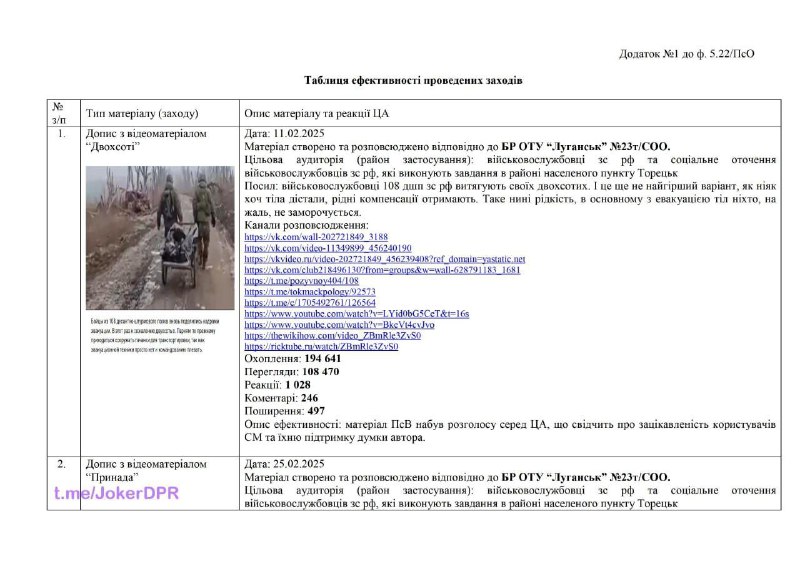The image size is (800, 566).
Task: Click the caption text under the thumbnail
Action: point(159,335)
